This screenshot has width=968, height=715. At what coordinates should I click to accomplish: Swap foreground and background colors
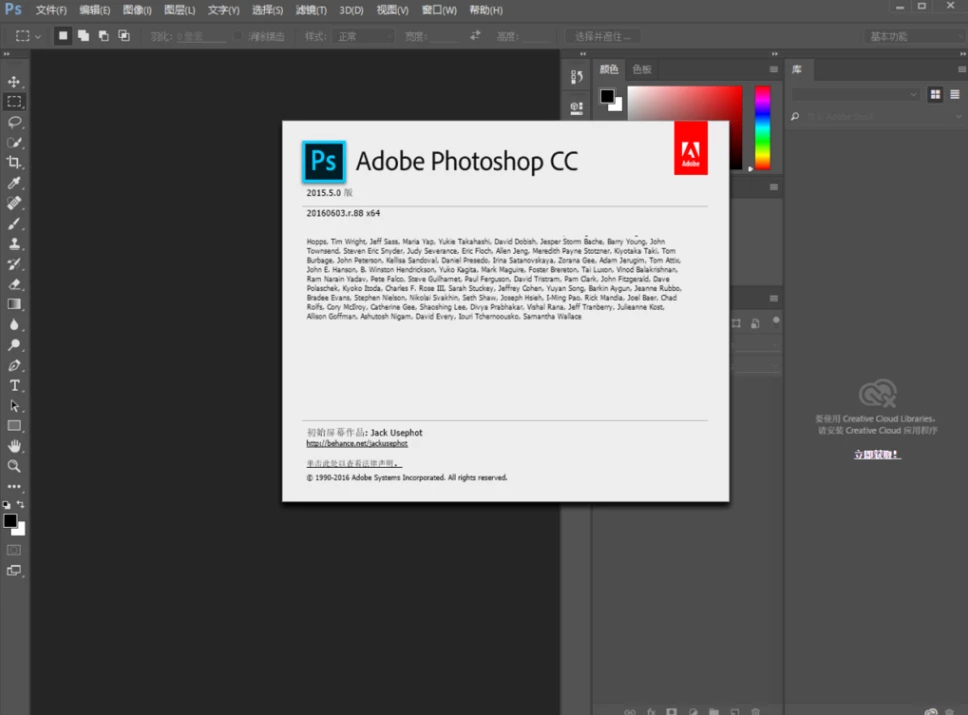(20, 504)
